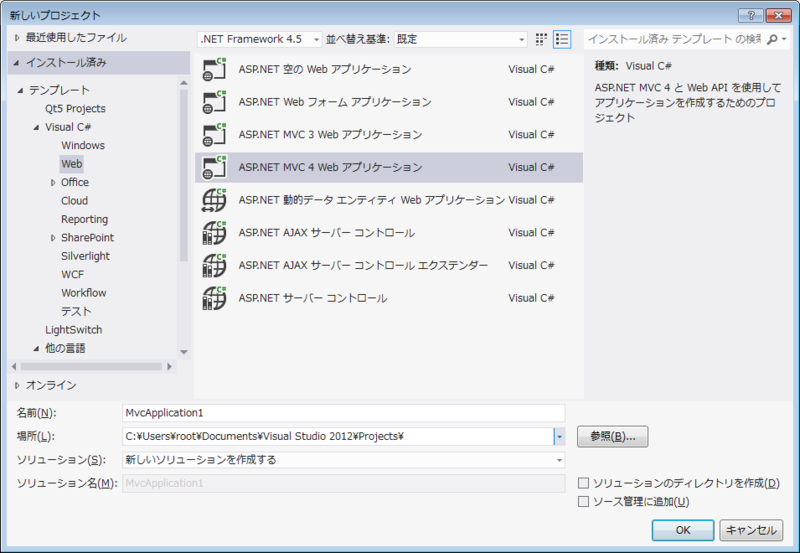
Task: Click the キャンセル button
Action: pyautogui.click(x=751, y=530)
